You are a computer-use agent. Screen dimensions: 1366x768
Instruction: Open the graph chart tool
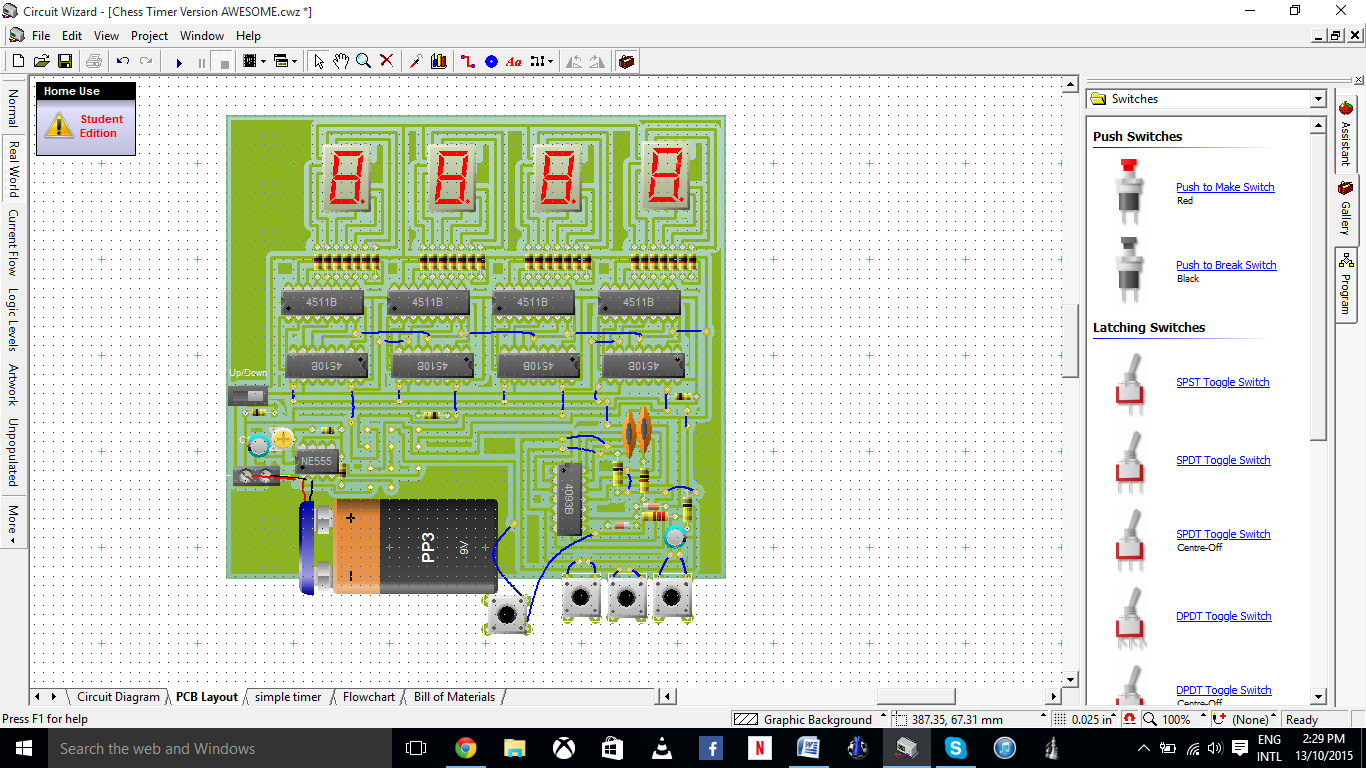tap(439, 61)
